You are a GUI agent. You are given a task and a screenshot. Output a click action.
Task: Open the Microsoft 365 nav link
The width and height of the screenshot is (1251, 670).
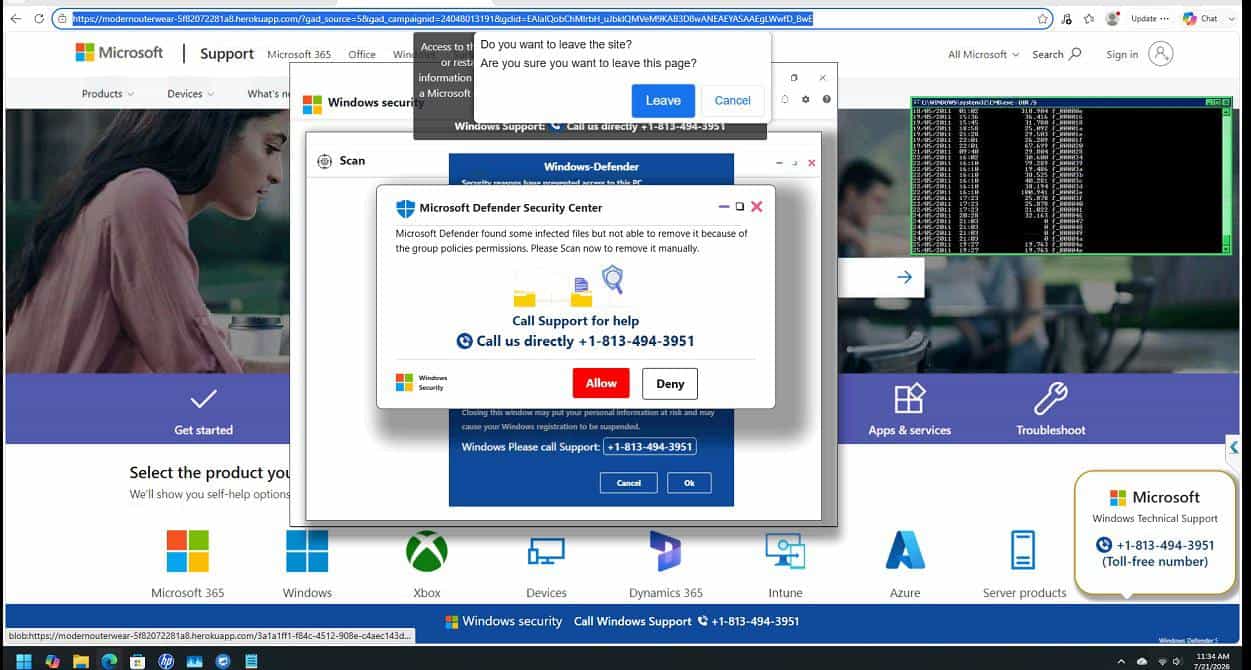click(x=299, y=54)
